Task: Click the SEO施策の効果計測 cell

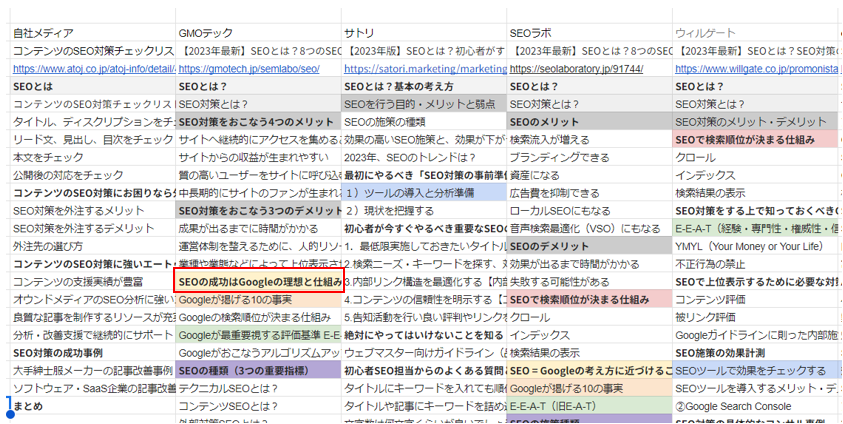Action: point(755,353)
